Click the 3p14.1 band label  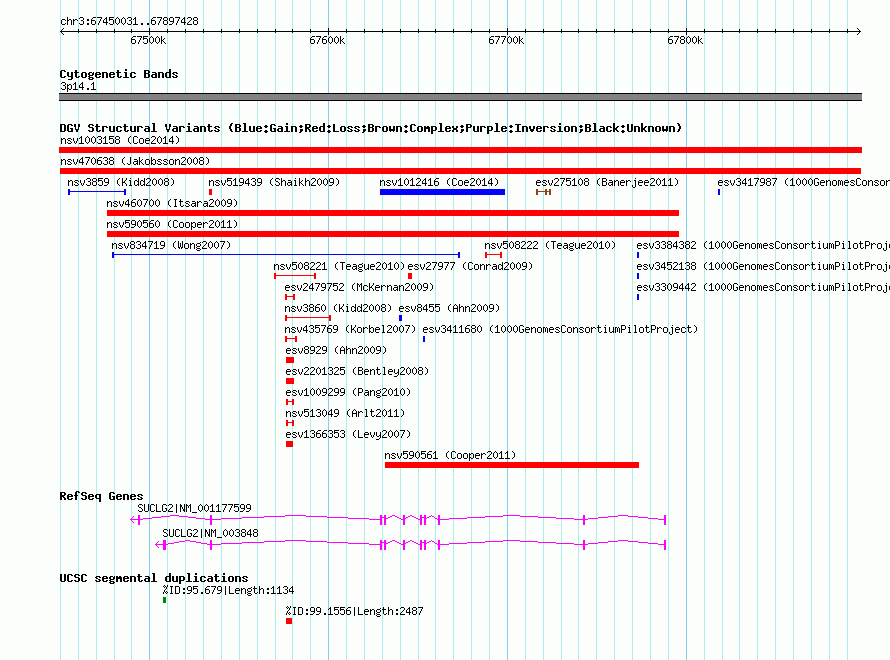(x=78, y=86)
